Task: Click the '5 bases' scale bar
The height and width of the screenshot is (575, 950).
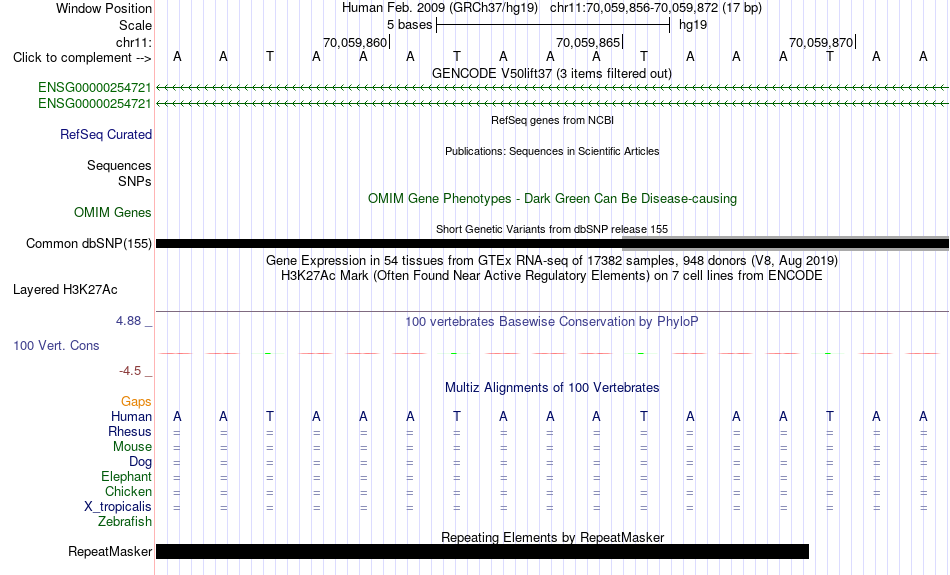Action: click(x=553, y=25)
